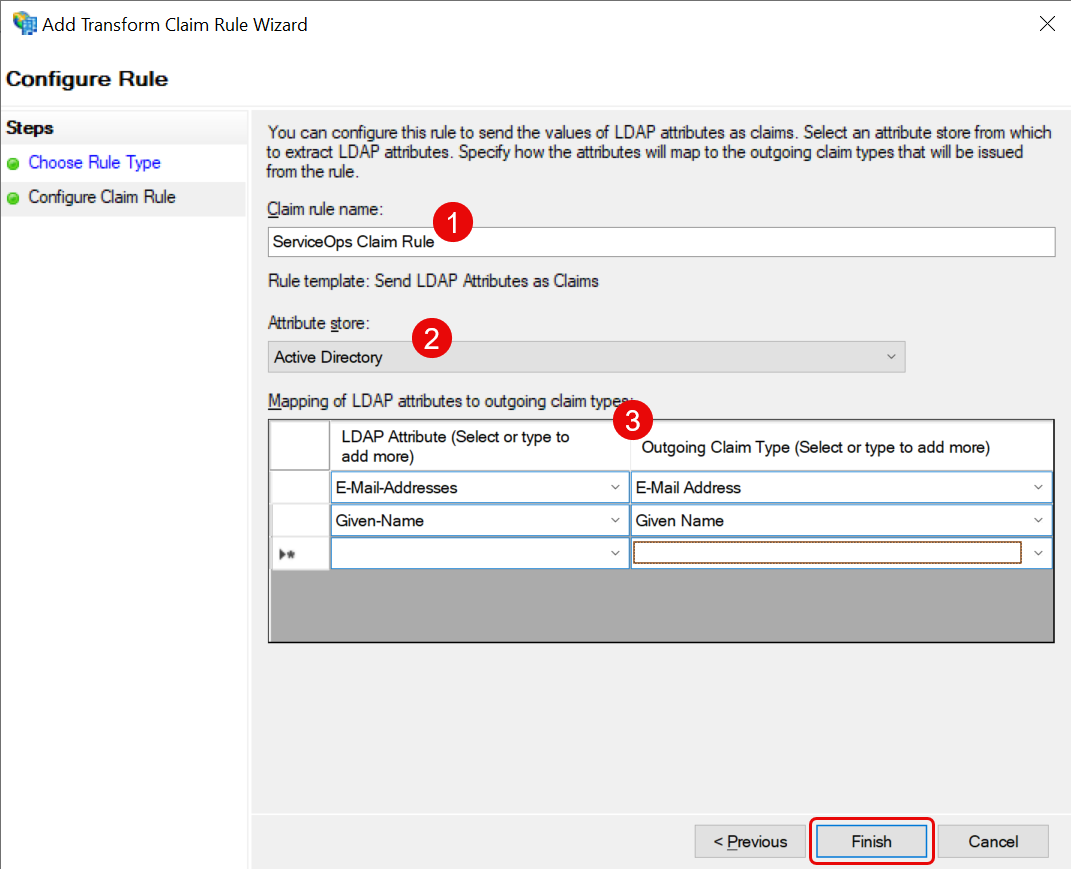Select the E-Mail-Addresses row header
1071x869 pixels.
[300, 488]
